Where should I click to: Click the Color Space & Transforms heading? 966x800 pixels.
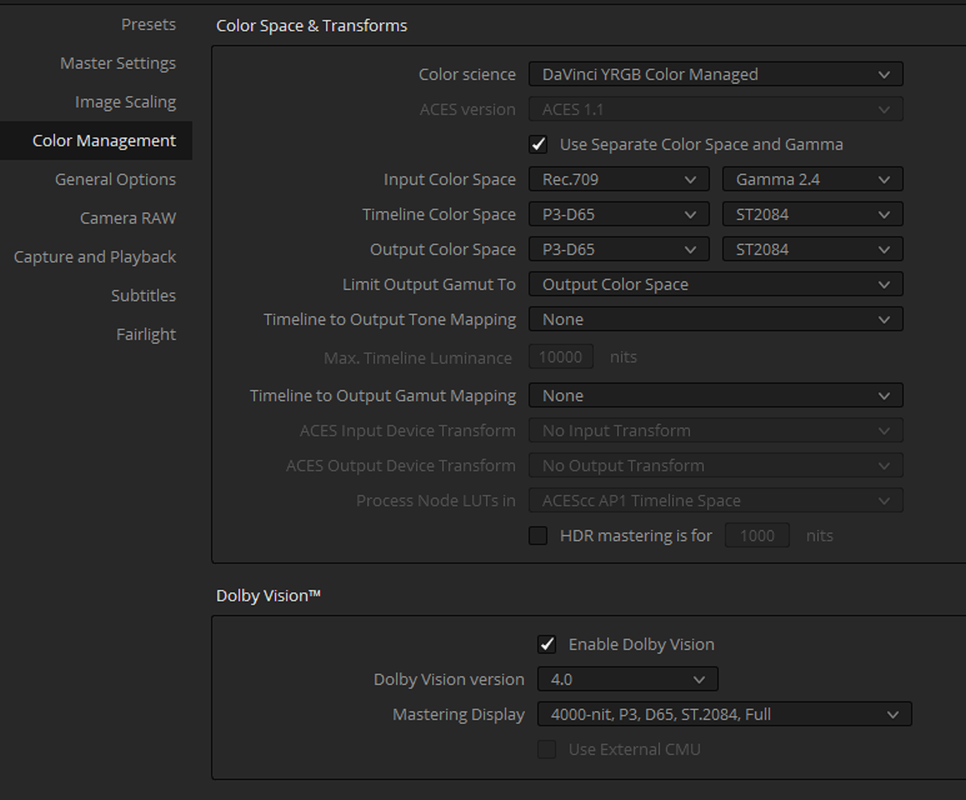(x=312, y=26)
